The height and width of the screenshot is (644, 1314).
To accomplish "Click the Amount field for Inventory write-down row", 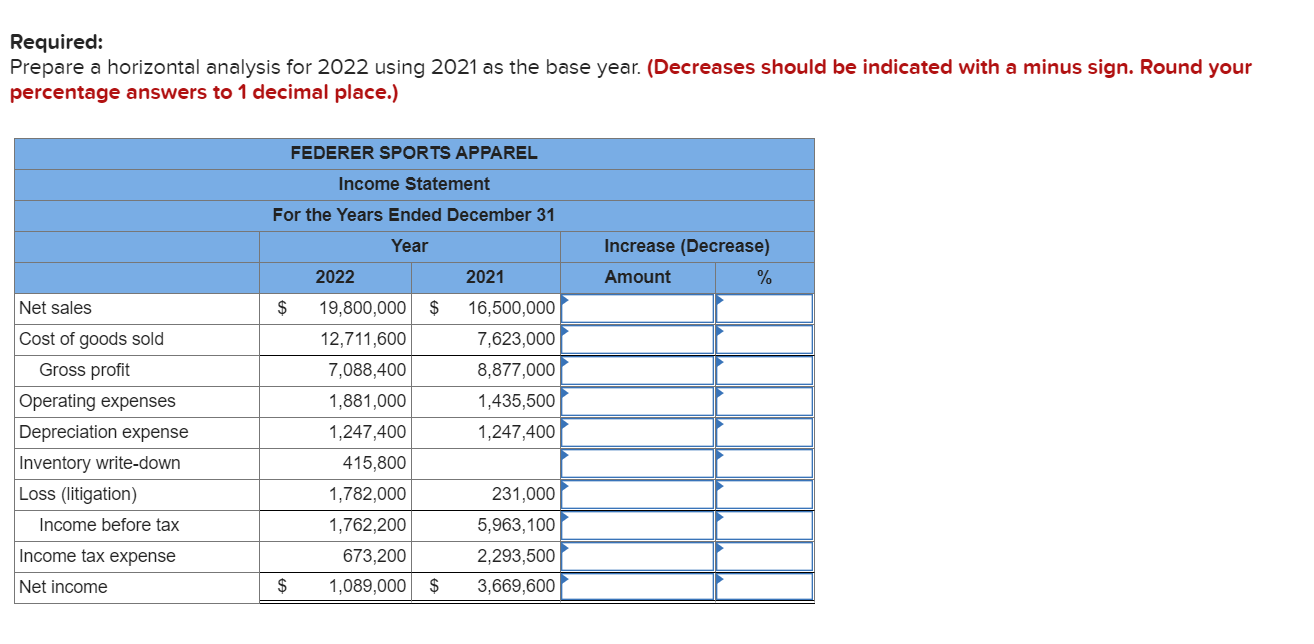I will coord(637,463).
